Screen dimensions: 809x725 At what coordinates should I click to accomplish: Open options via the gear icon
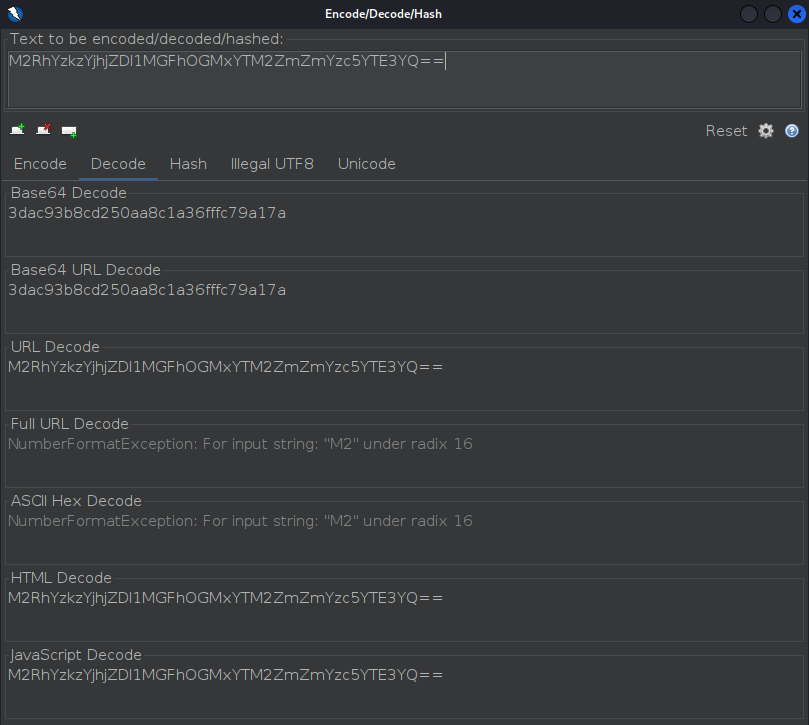(766, 131)
